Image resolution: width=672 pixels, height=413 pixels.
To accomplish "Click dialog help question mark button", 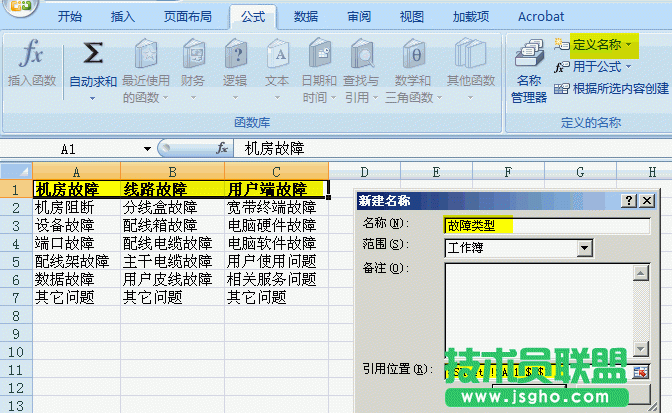I will [629, 201].
